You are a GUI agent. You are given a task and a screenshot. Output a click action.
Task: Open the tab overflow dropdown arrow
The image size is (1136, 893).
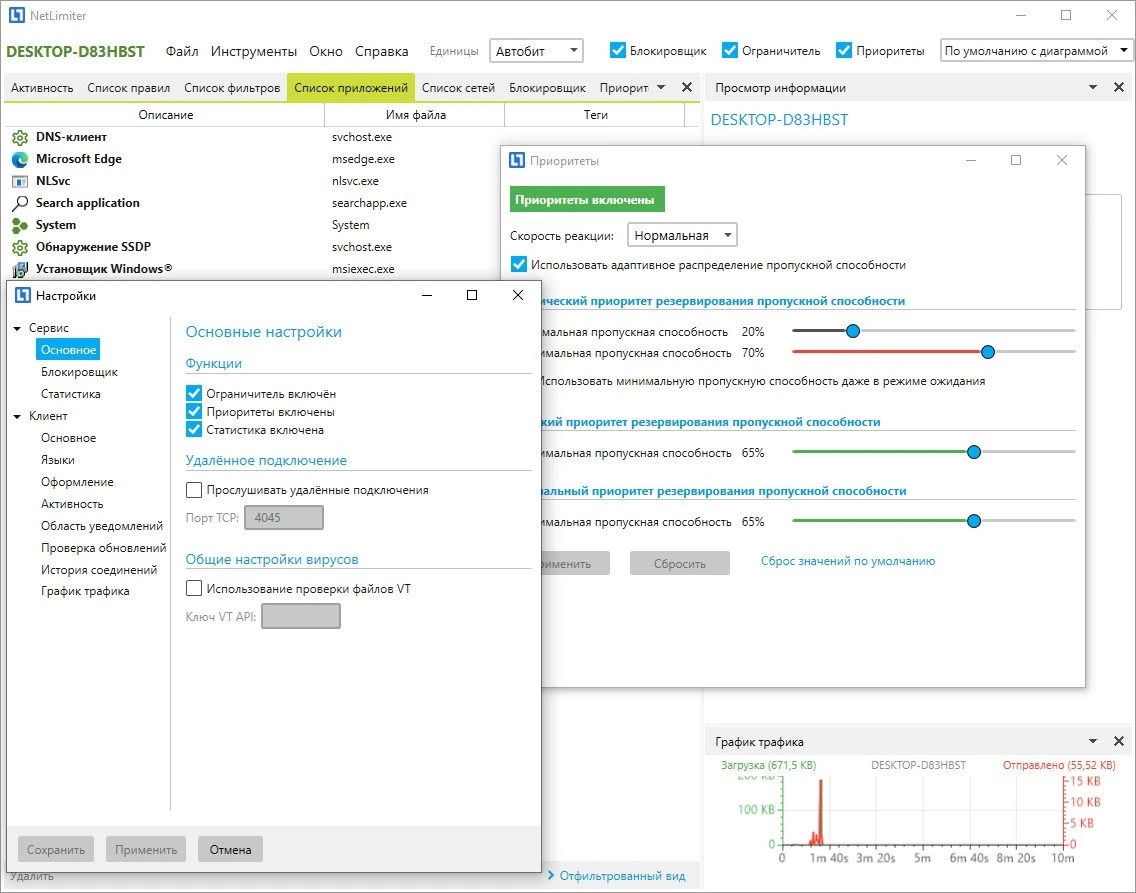point(661,88)
